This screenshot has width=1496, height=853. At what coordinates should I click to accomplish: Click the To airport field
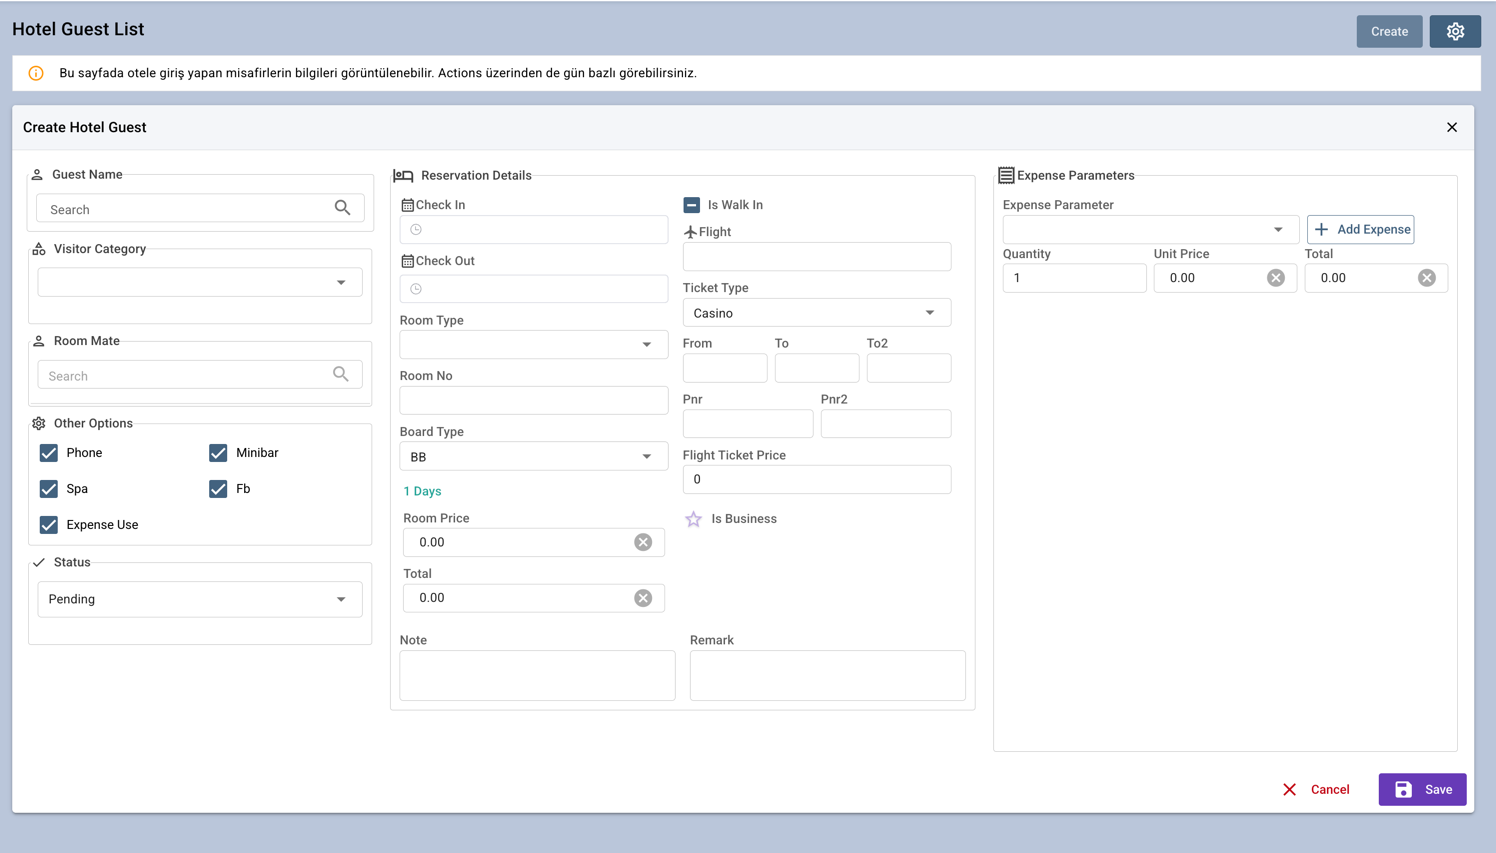[x=817, y=368]
